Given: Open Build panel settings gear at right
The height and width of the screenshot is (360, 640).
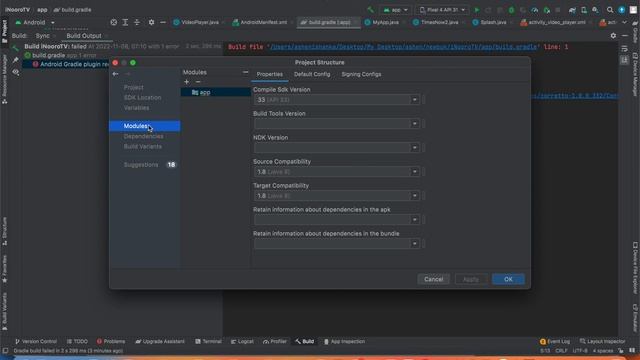Looking at the screenshot, I should [x=613, y=36].
